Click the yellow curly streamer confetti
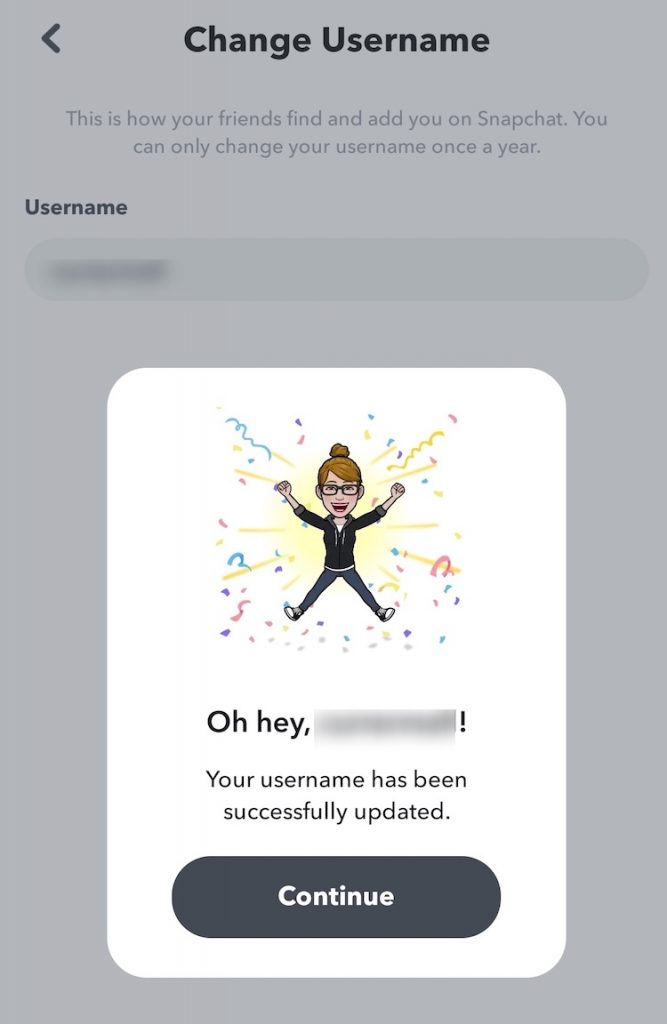 click(417, 449)
